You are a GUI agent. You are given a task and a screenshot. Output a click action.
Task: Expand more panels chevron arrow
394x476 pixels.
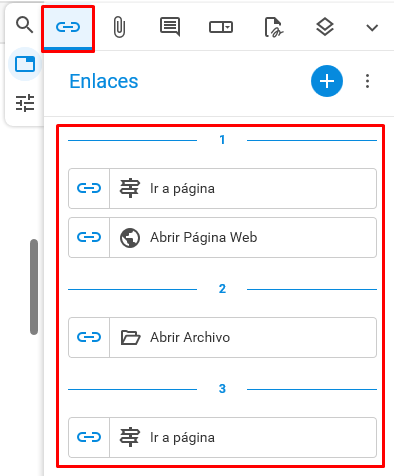click(372, 28)
